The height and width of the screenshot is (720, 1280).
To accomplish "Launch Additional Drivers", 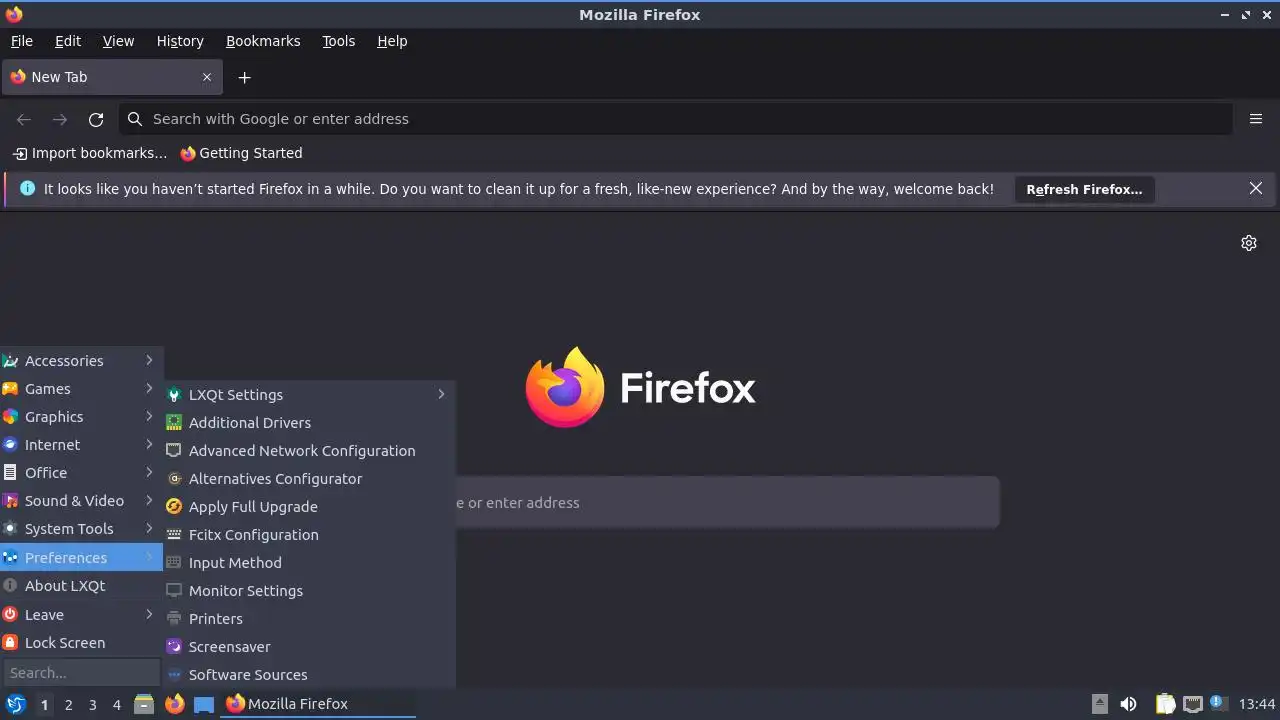I will pyautogui.click(x=309, y=423).
